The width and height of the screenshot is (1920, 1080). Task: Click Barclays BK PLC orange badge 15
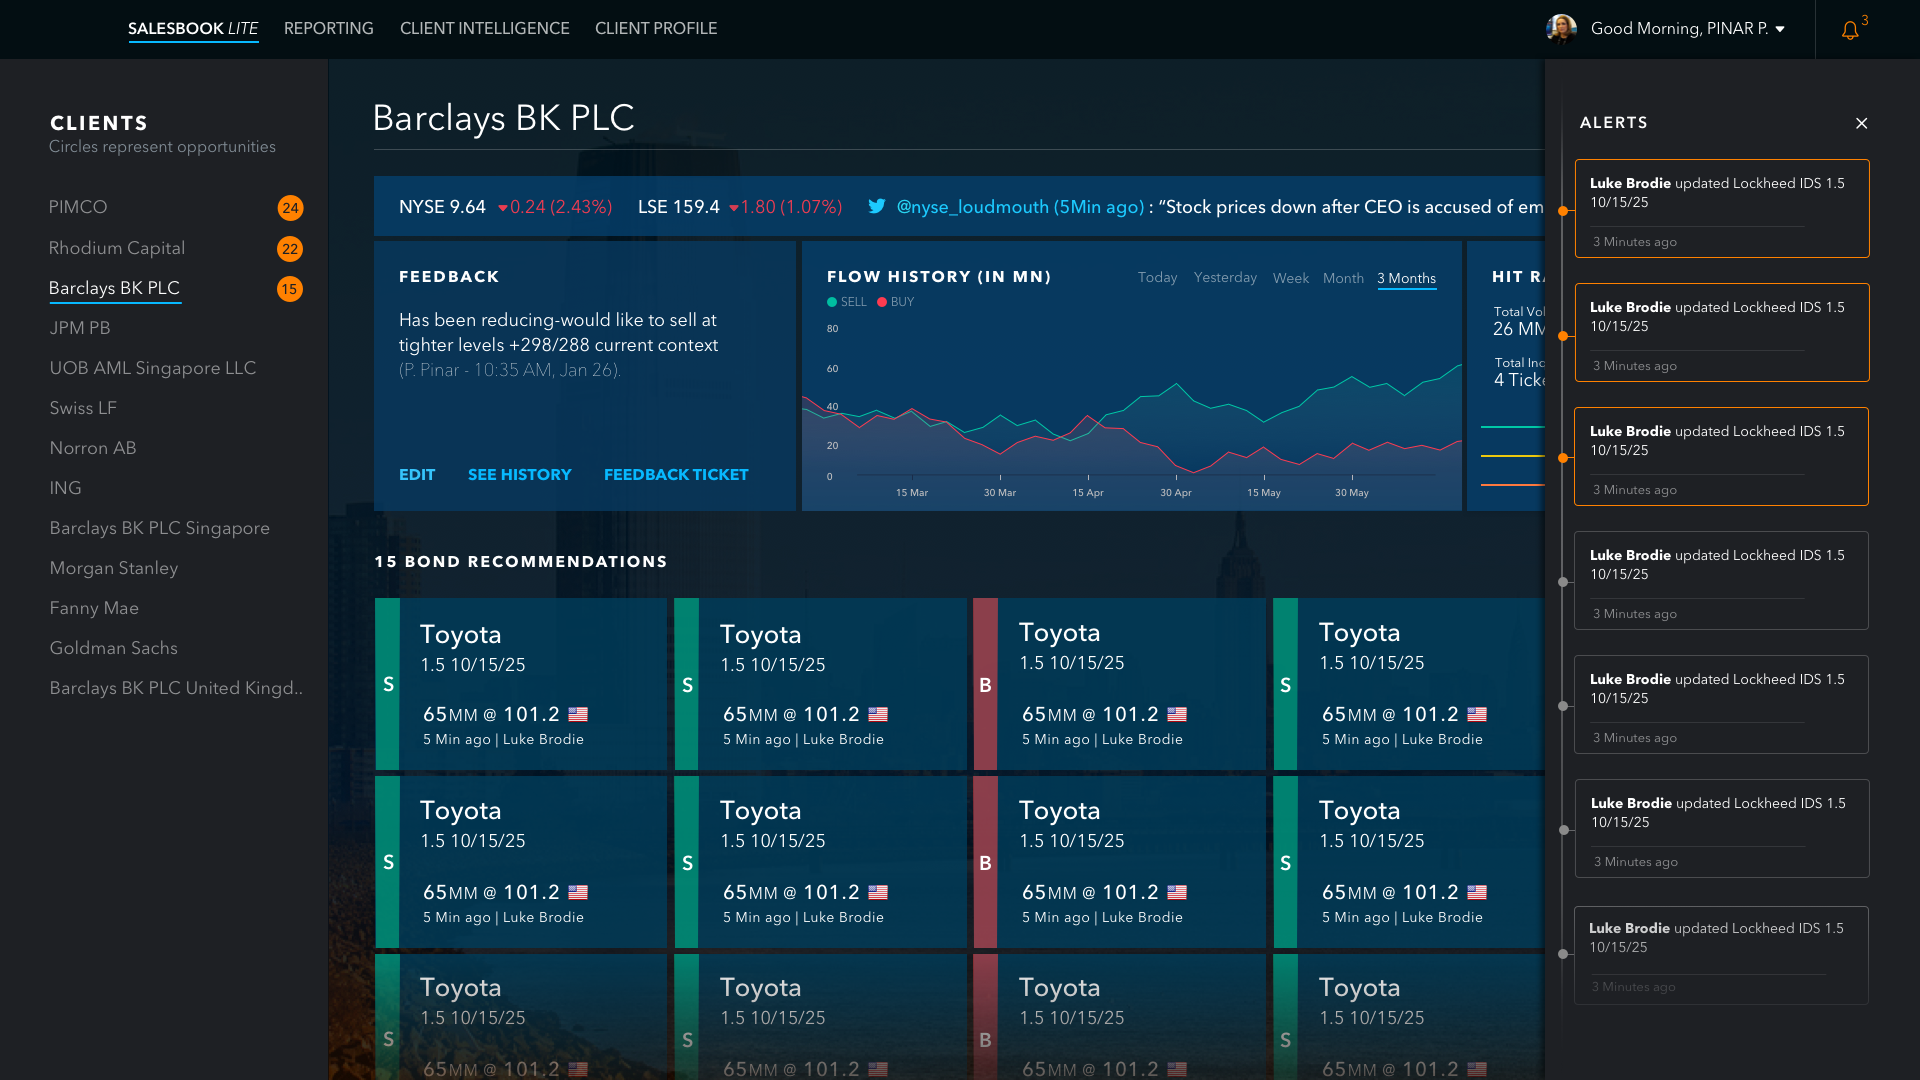tap(290, 289)
